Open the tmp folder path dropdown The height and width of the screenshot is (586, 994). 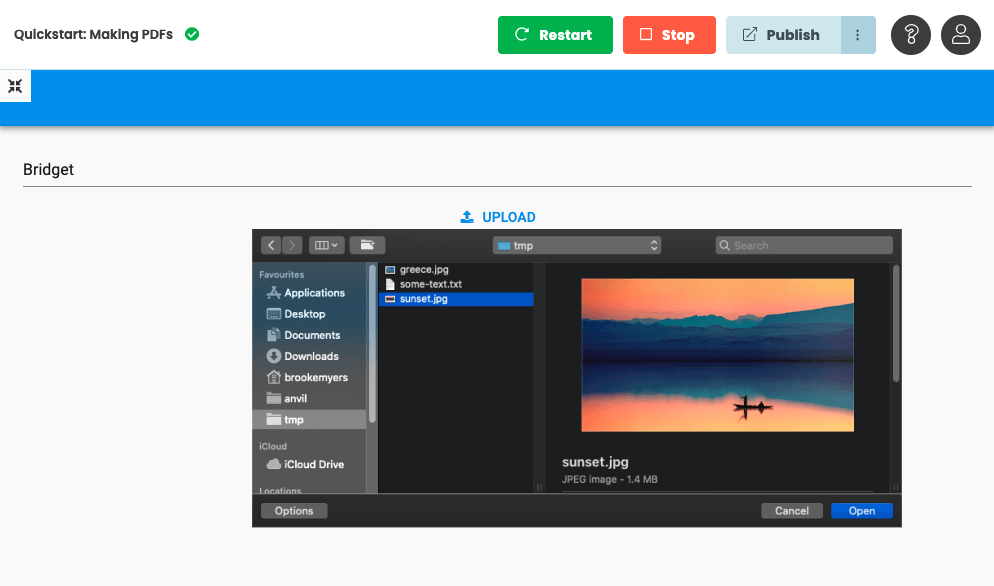click(x=577, y=245)
